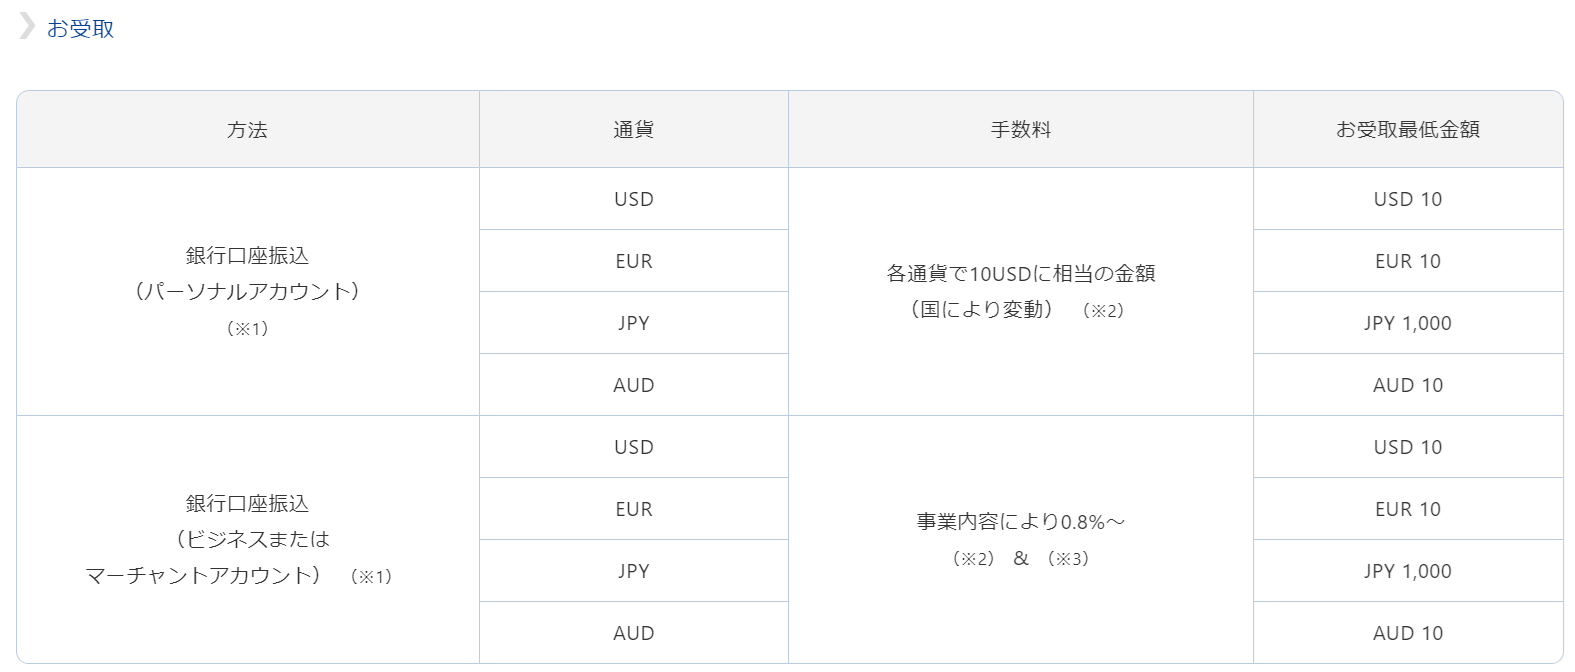Select the USD currency cell for personal account
1575x672 pixels.
634,199
